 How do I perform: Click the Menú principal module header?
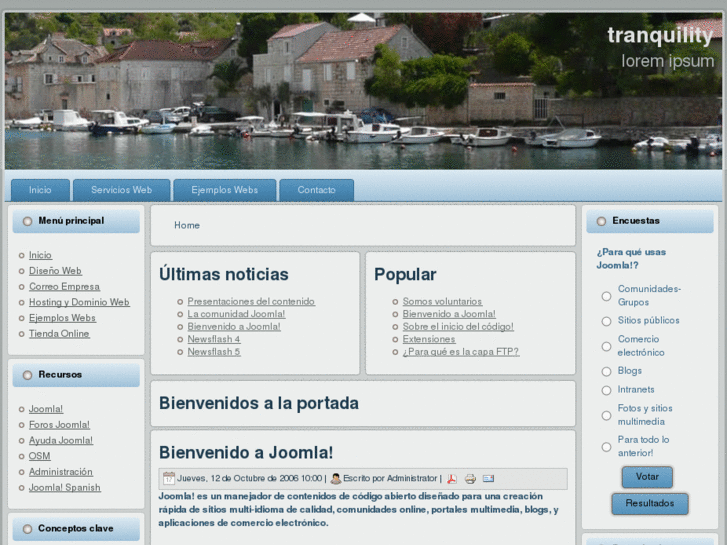click(x=76, y=221)
